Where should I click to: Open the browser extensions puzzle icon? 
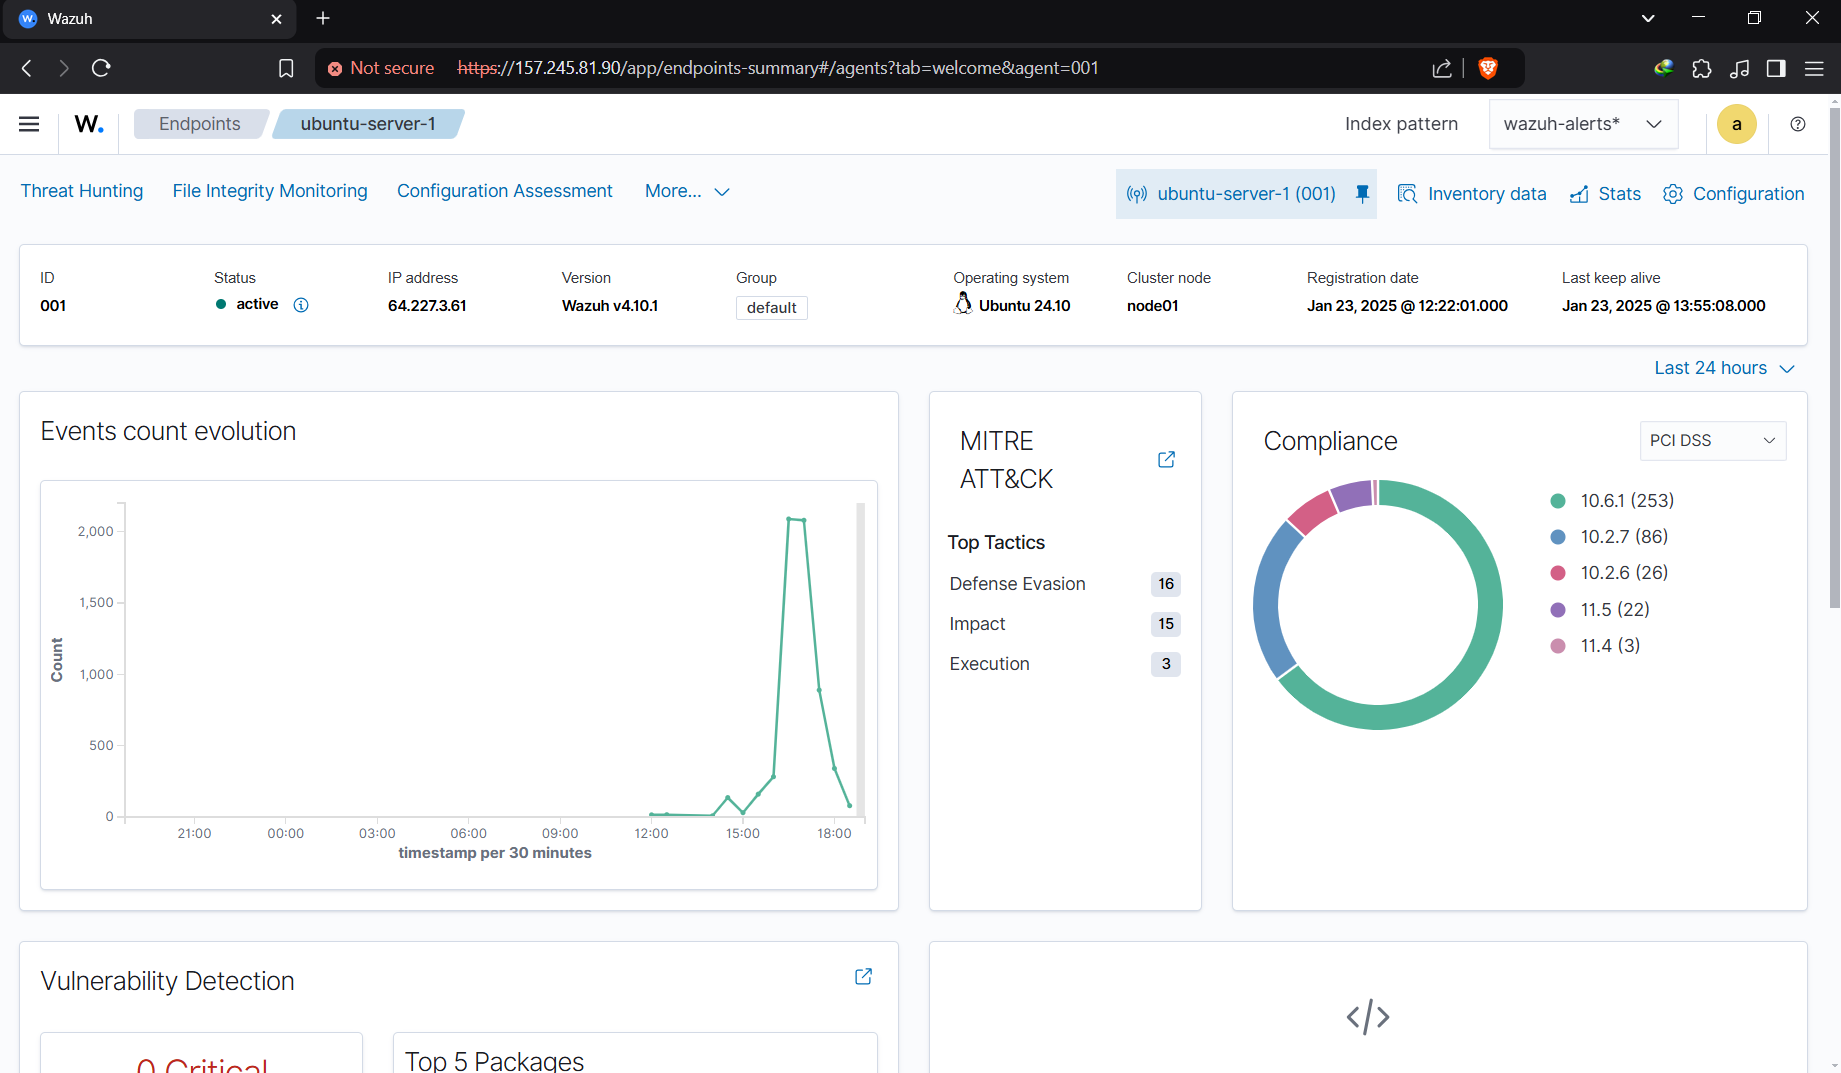[x=1701, y=68]
